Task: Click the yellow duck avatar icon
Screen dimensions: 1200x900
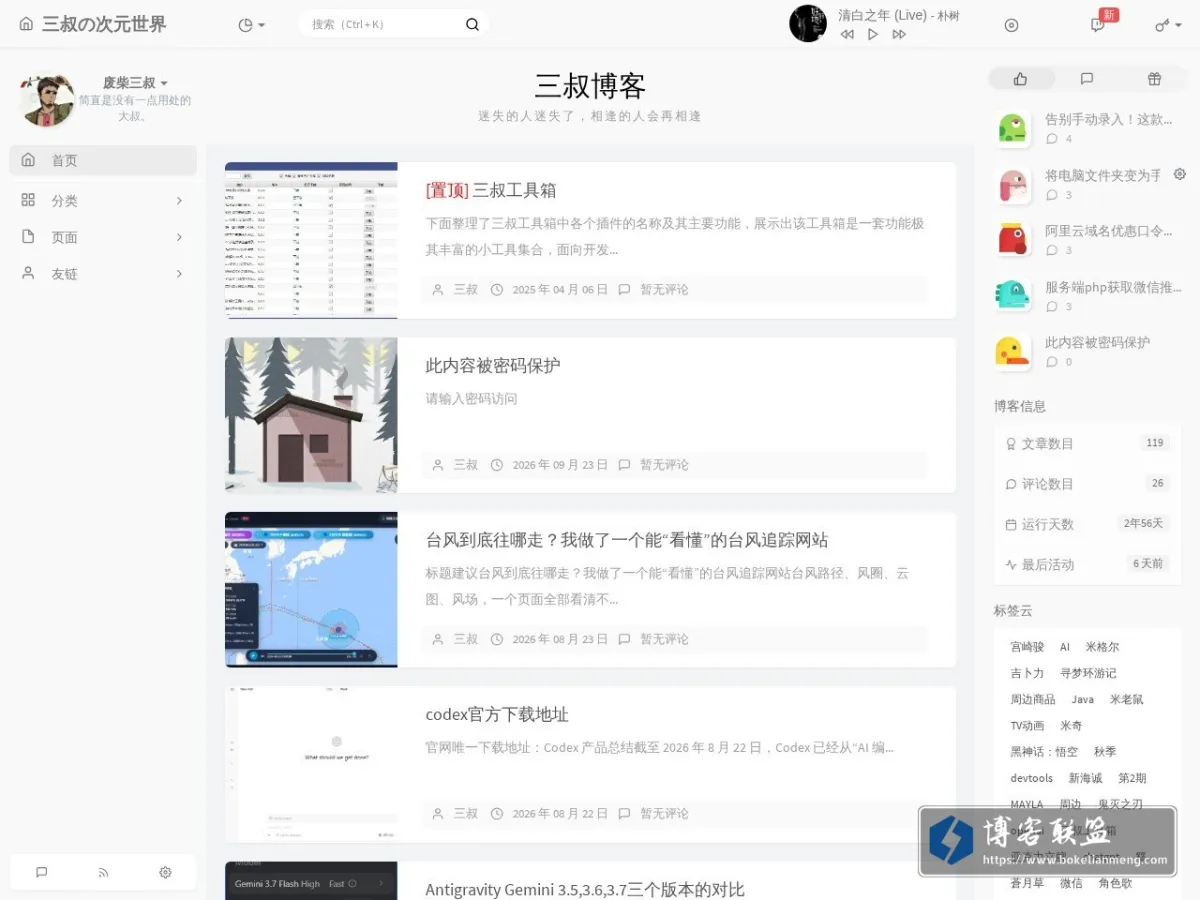Action: (1013, 351)
